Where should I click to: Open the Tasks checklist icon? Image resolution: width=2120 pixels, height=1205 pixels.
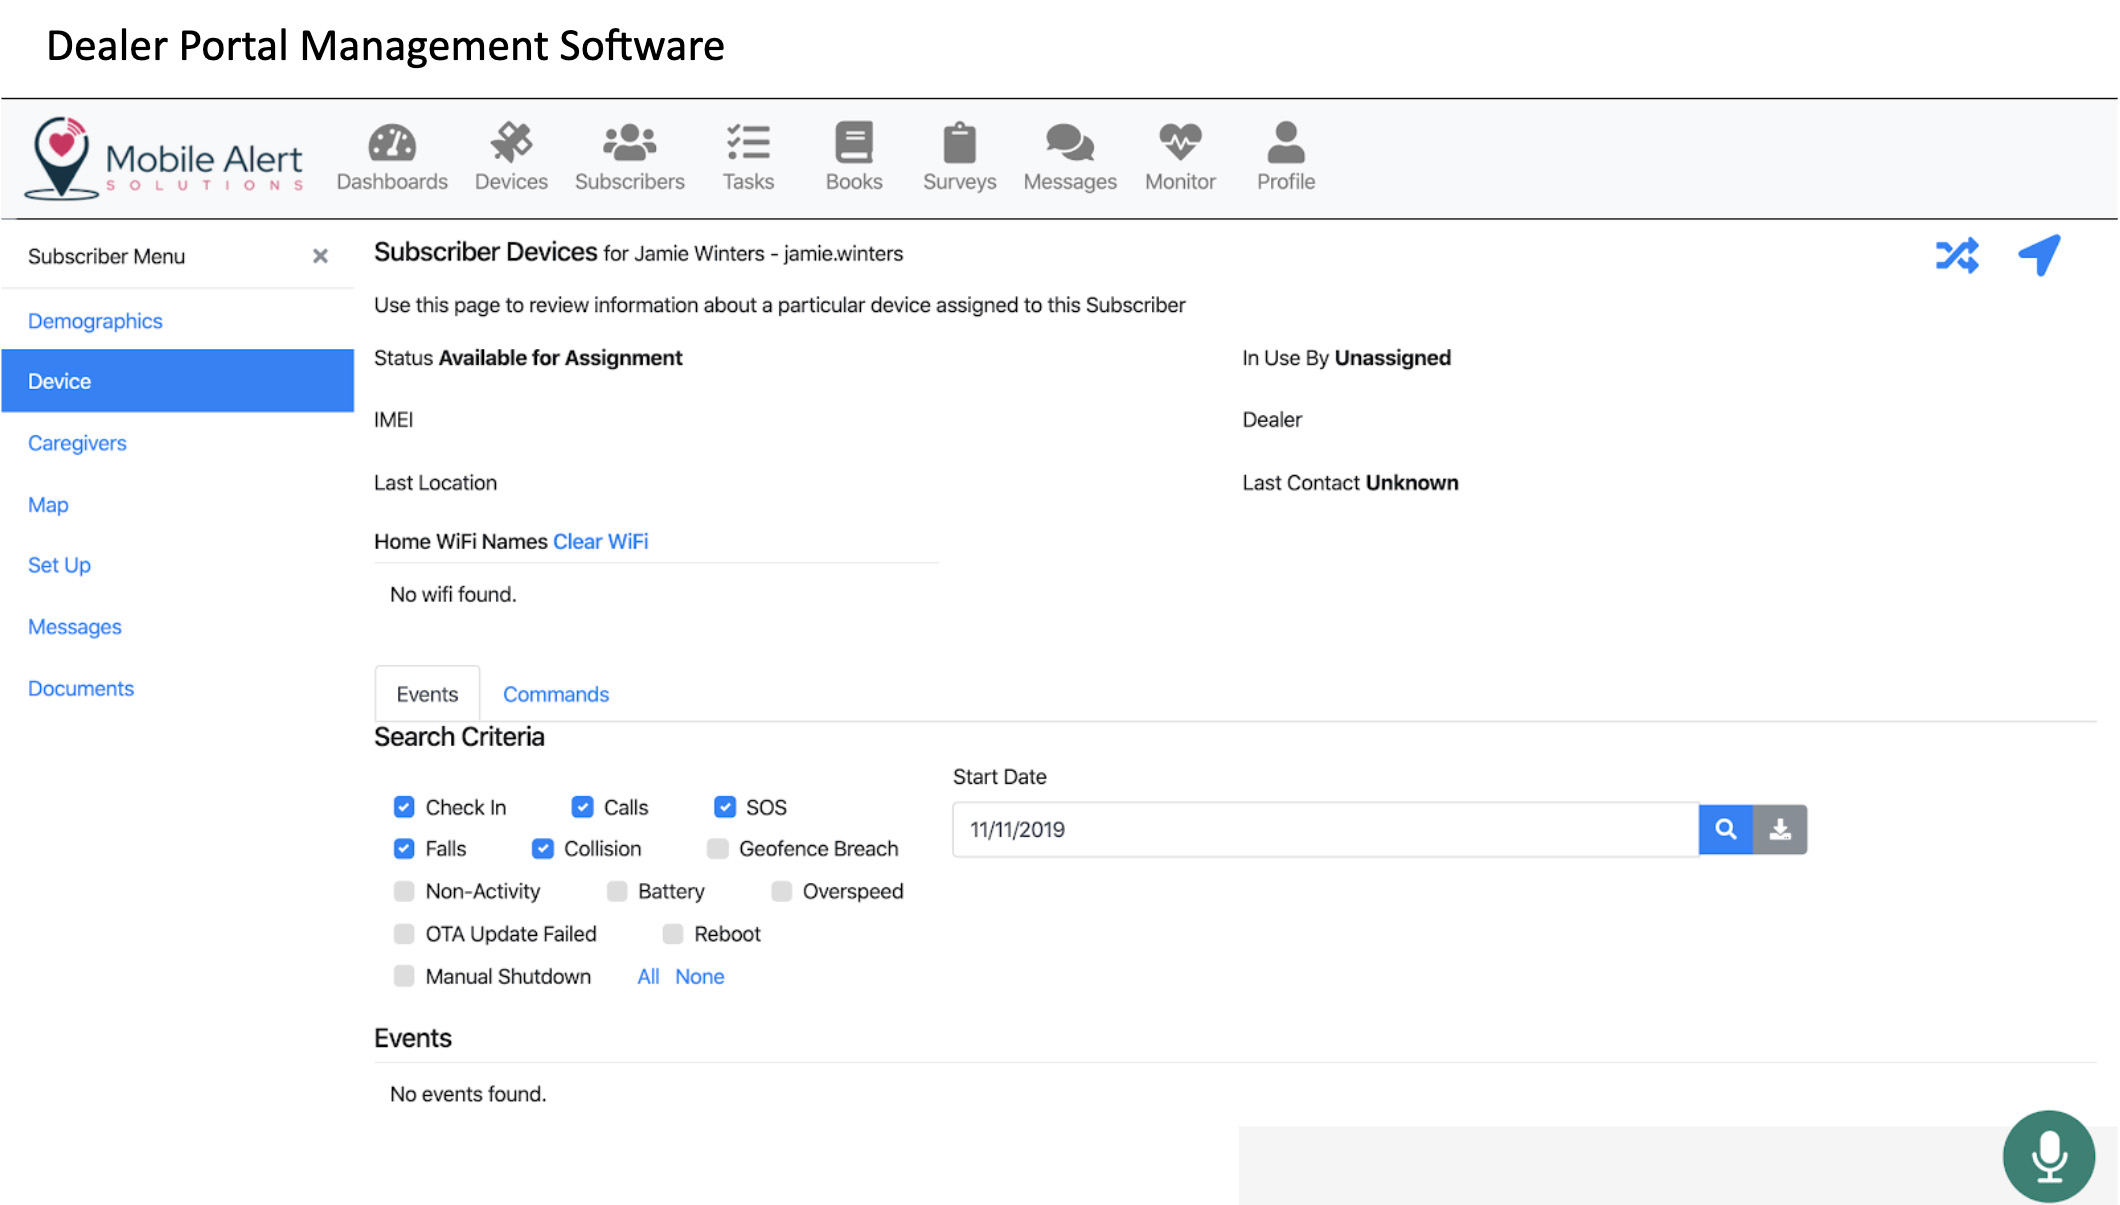coord(748,144)
